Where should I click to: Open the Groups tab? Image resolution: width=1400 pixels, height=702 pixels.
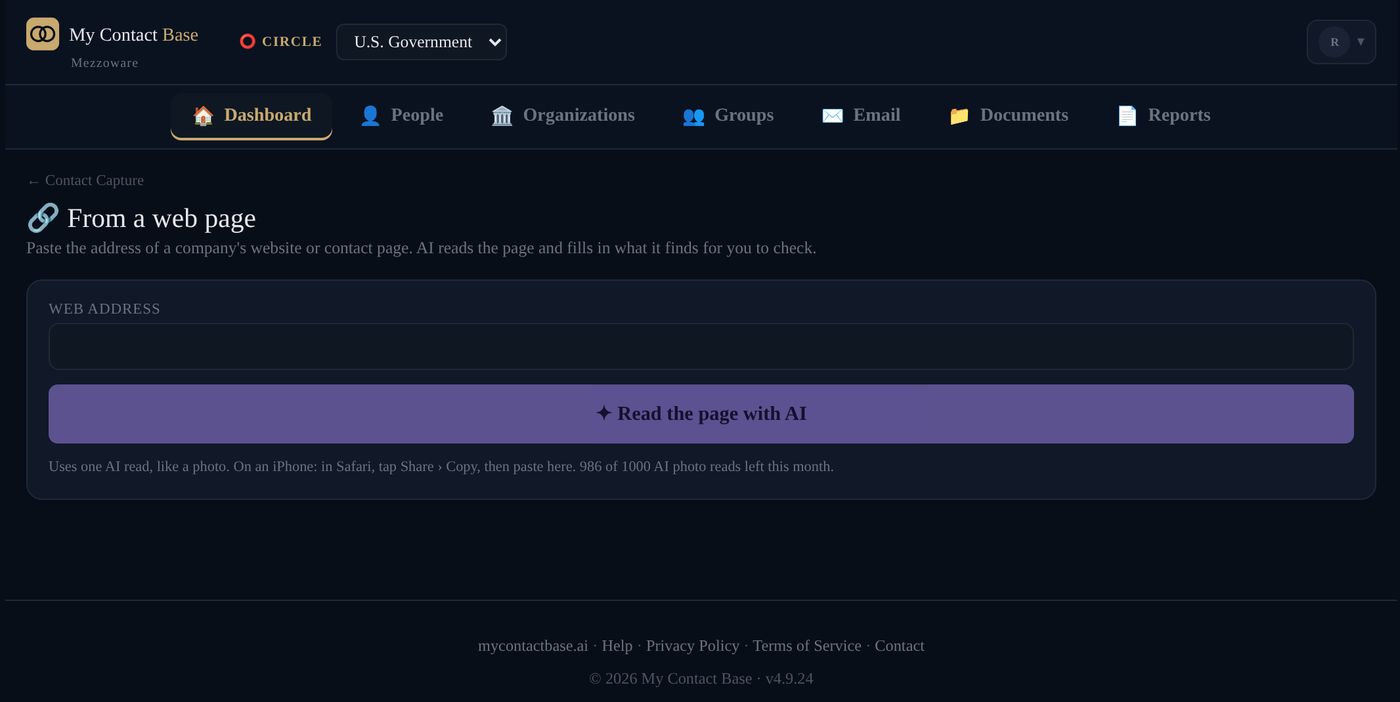[x=728, y=116]
